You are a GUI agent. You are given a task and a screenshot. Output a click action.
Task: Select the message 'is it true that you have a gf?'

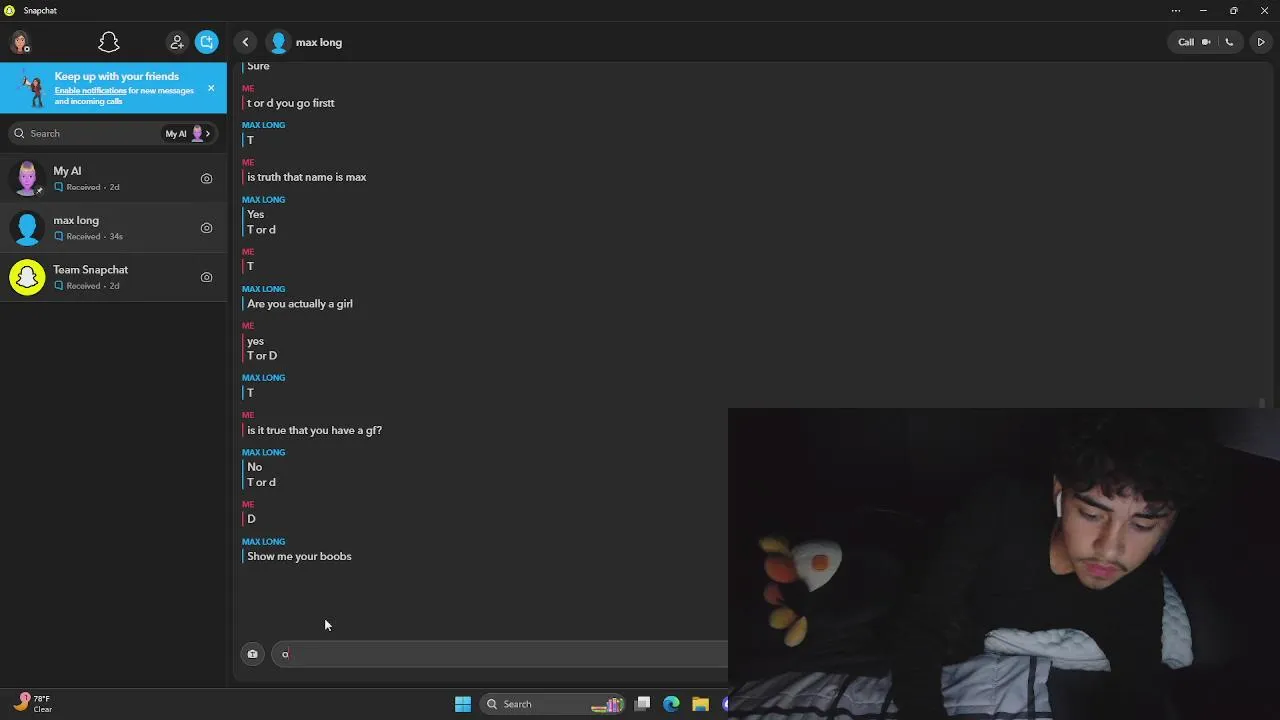(315, 430)
